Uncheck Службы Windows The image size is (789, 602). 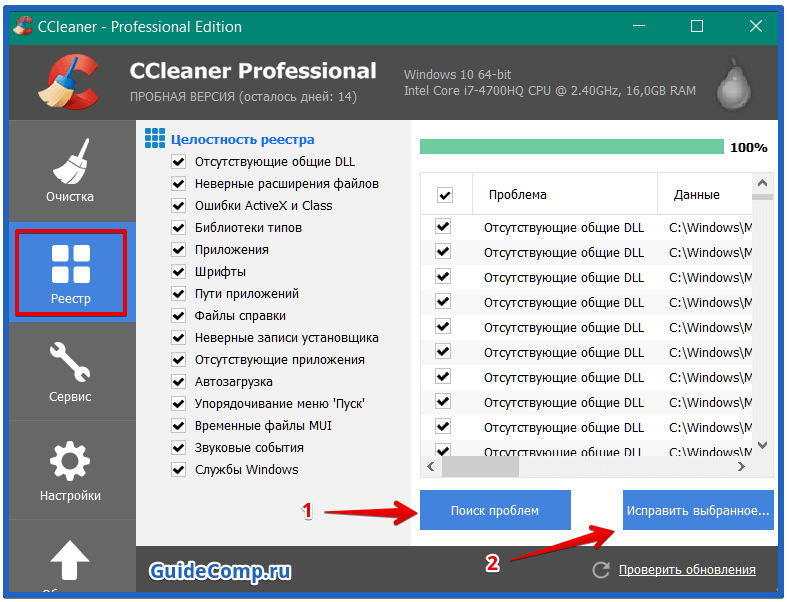click(178, 470)
